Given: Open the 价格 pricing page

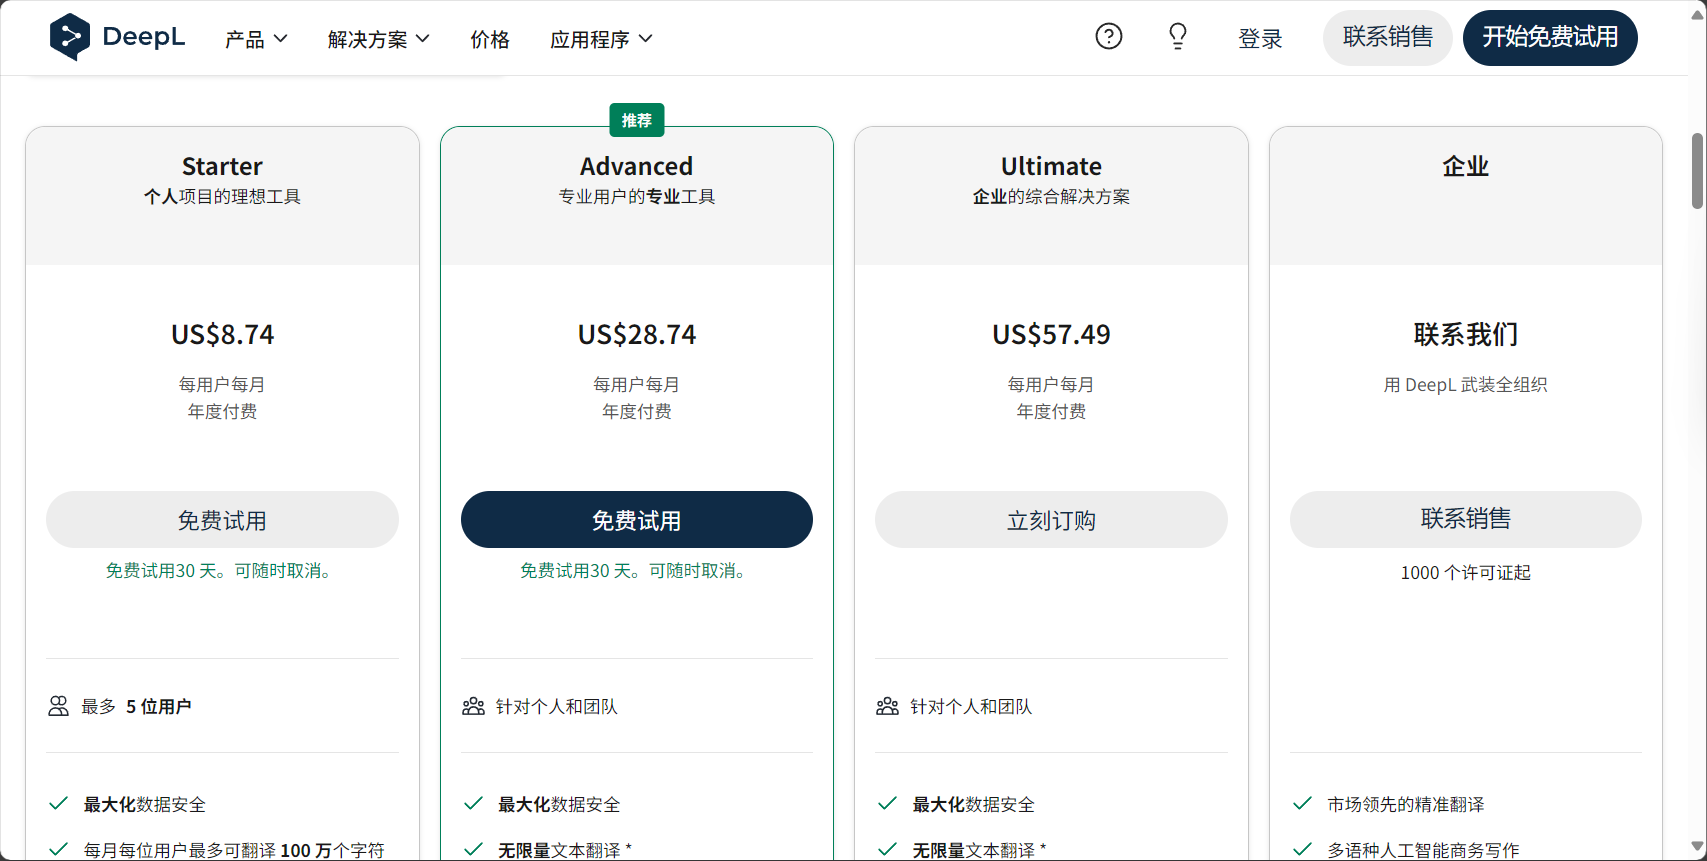Looking at the screenshot, I should click(x=490, y=39).
